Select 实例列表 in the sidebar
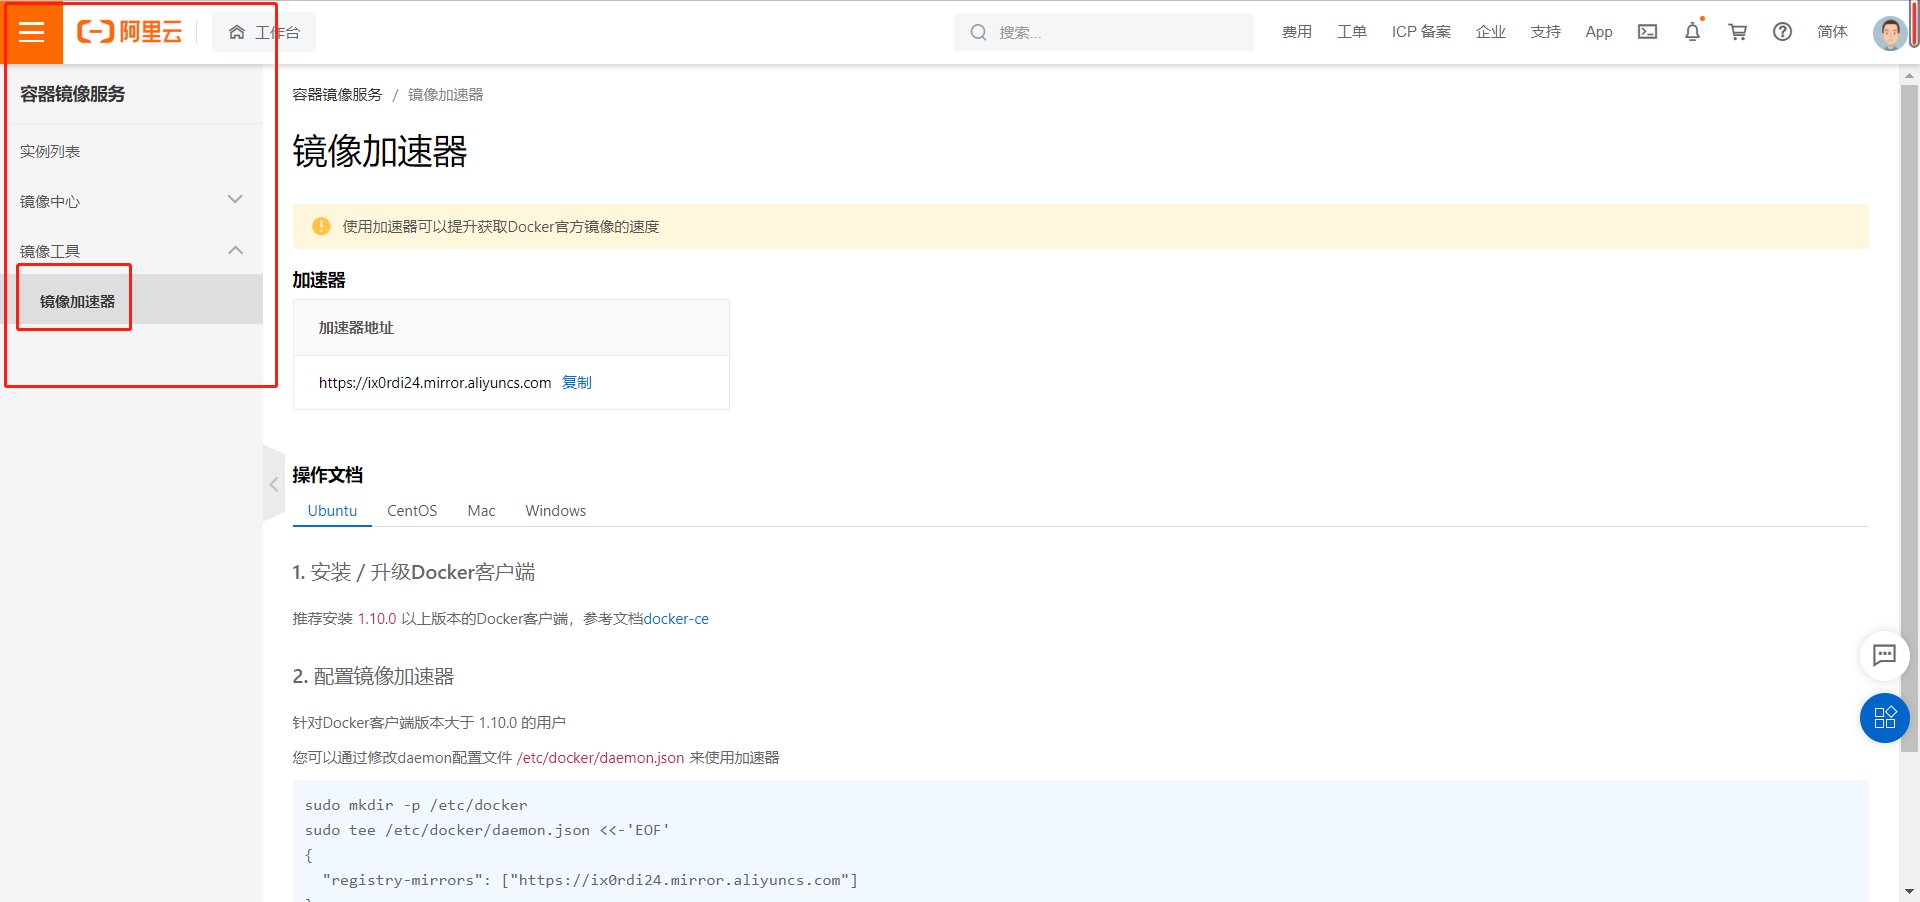This screenshot has height=902, width=1920. pyautogui.click(x=50, y=151)
